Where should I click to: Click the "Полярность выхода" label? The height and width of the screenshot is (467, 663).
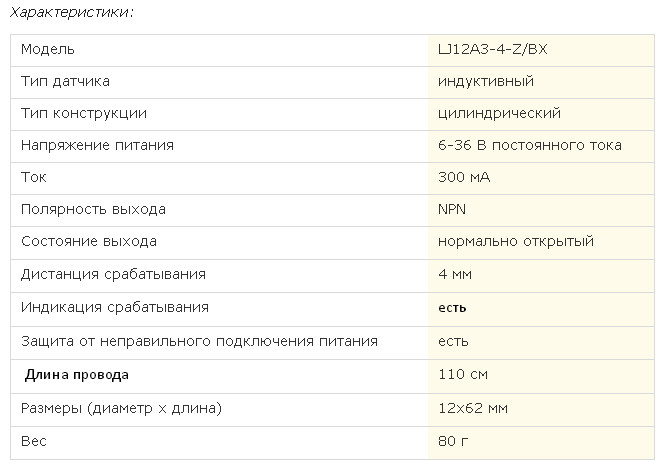pos(93,209)
